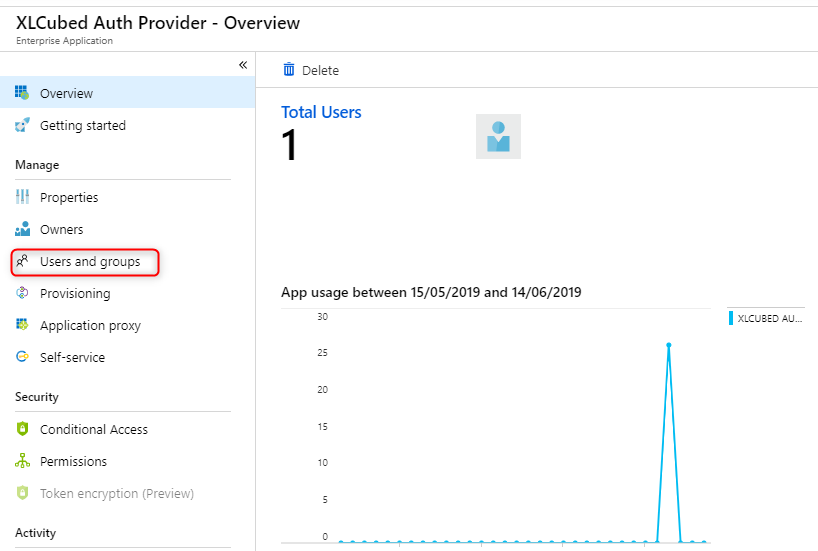Viewport: 818px width, 551px height.
Task: Click the Overview grid icon in sidebar
Action: coord(22,93)
